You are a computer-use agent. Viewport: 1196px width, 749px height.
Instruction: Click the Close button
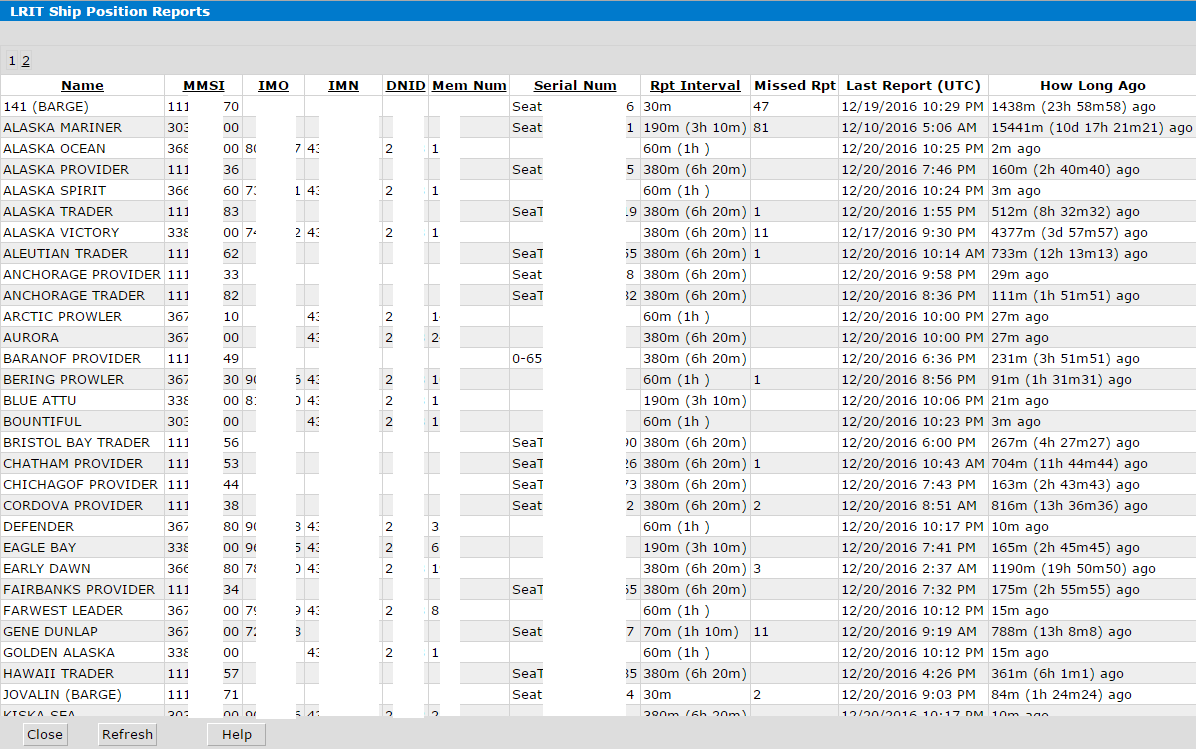tap(45, 735)
